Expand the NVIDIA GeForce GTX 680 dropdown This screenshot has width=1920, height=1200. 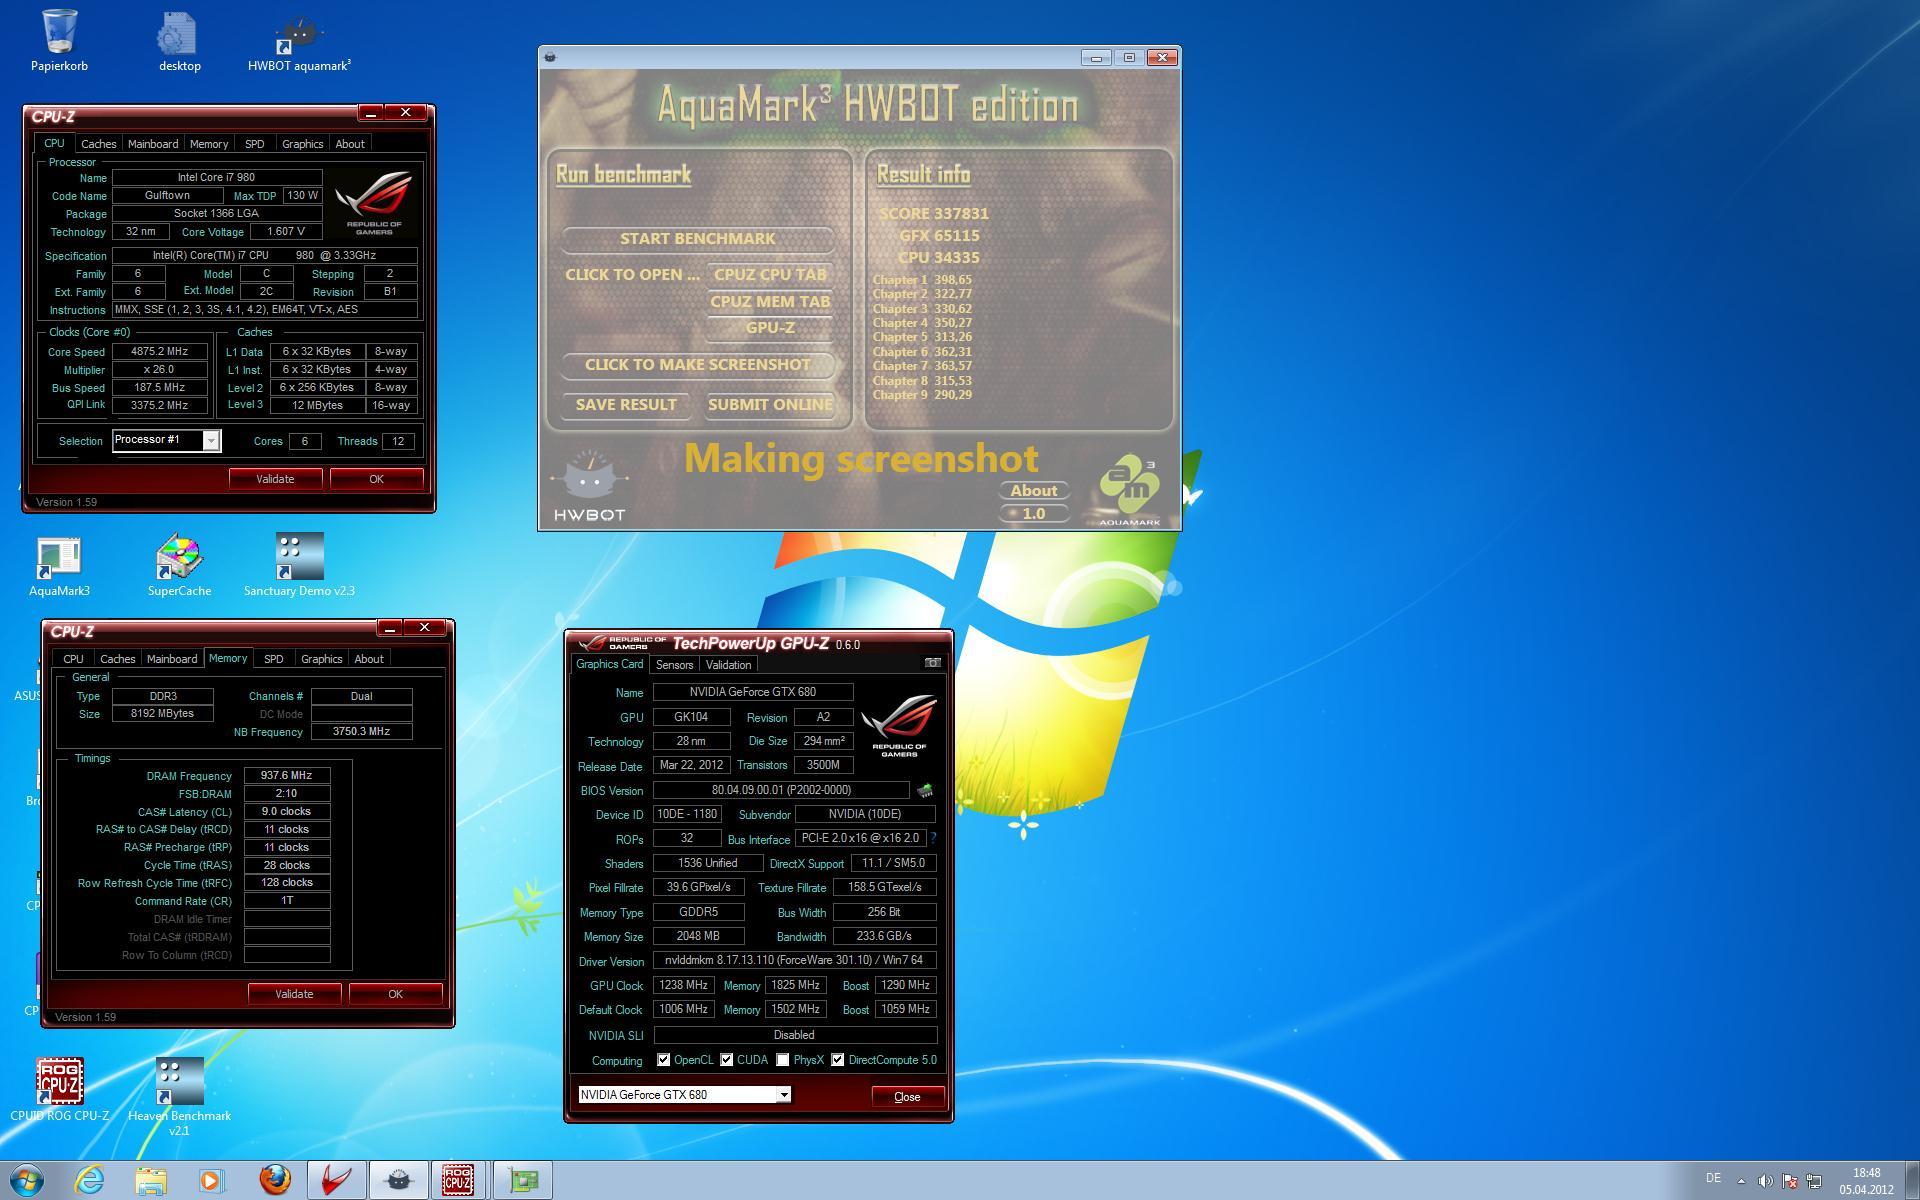784,1095
